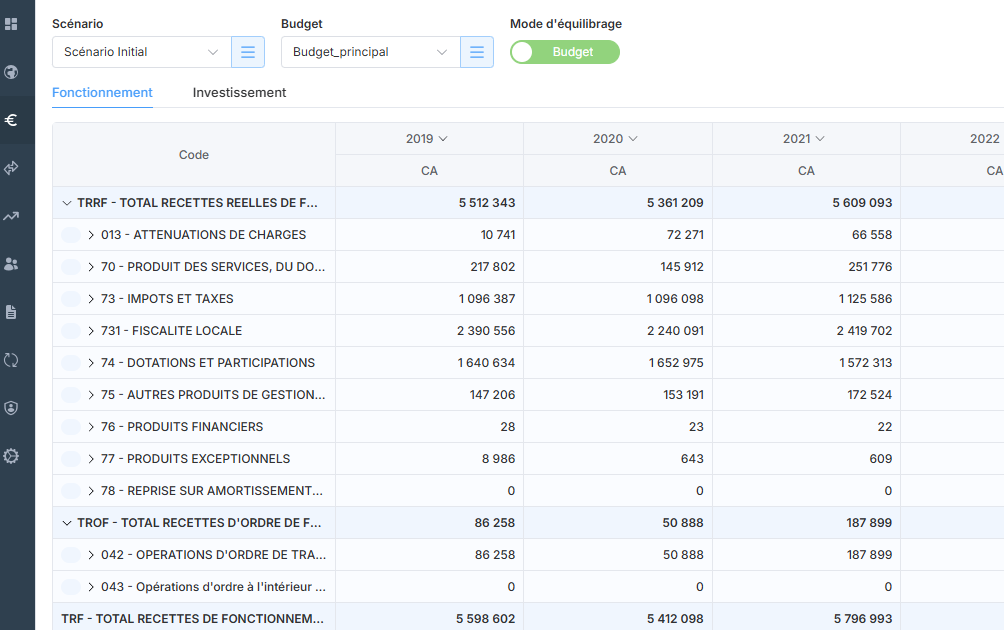
Task: Open the Scénario Initial dropdown
Action: pos(141,52)
